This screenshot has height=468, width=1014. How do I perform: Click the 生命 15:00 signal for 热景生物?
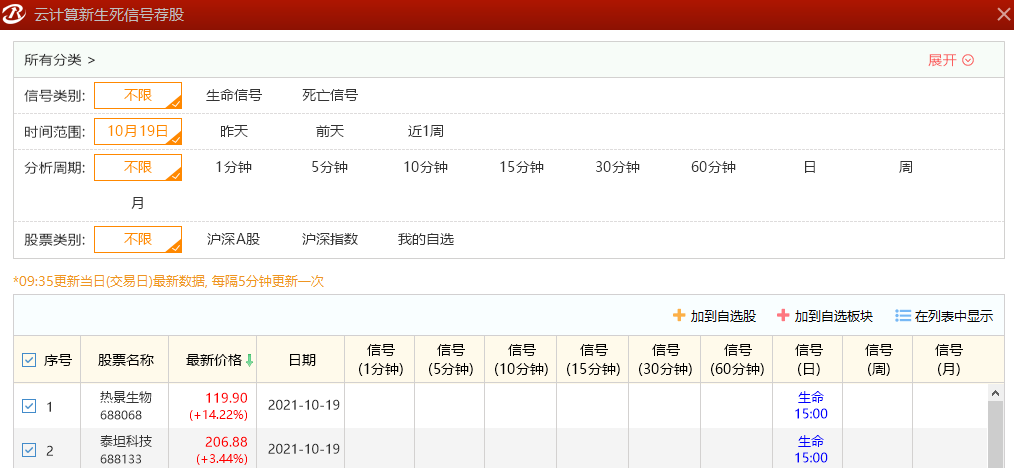810,406
